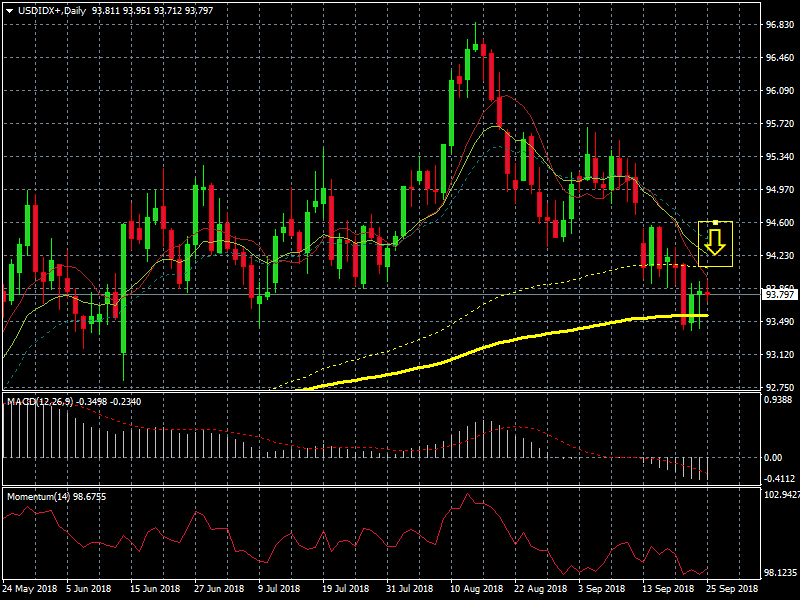Click the 102.9427 momentum scale value

780,495
